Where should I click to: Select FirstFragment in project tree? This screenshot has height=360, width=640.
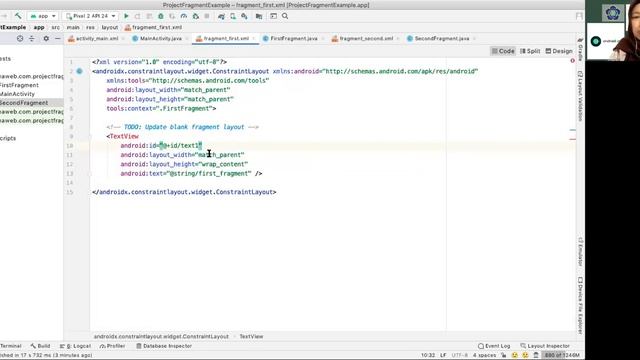pos(19,85)
